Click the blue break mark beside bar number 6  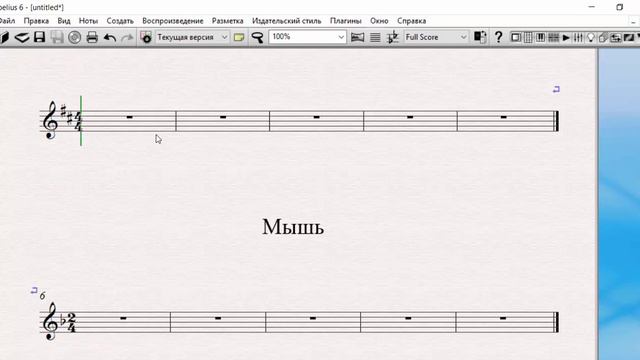click(34, 290)
